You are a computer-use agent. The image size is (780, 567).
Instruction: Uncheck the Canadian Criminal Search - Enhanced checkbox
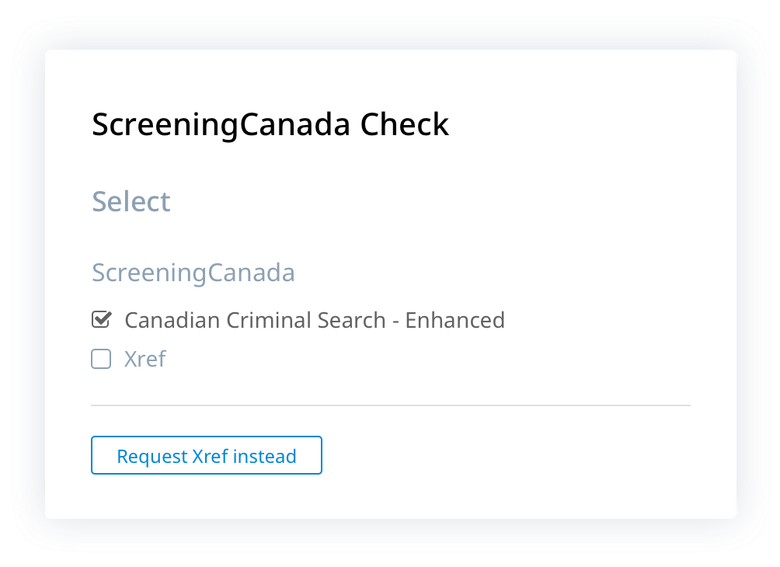101,320
